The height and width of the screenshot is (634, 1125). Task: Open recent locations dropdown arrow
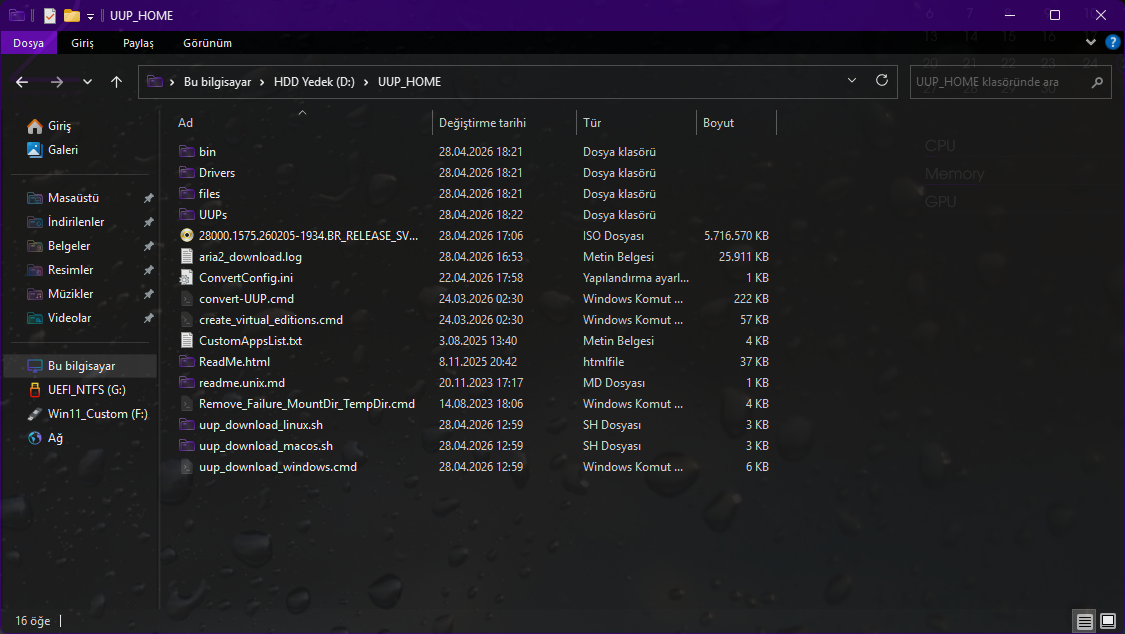tap(88, 82)
